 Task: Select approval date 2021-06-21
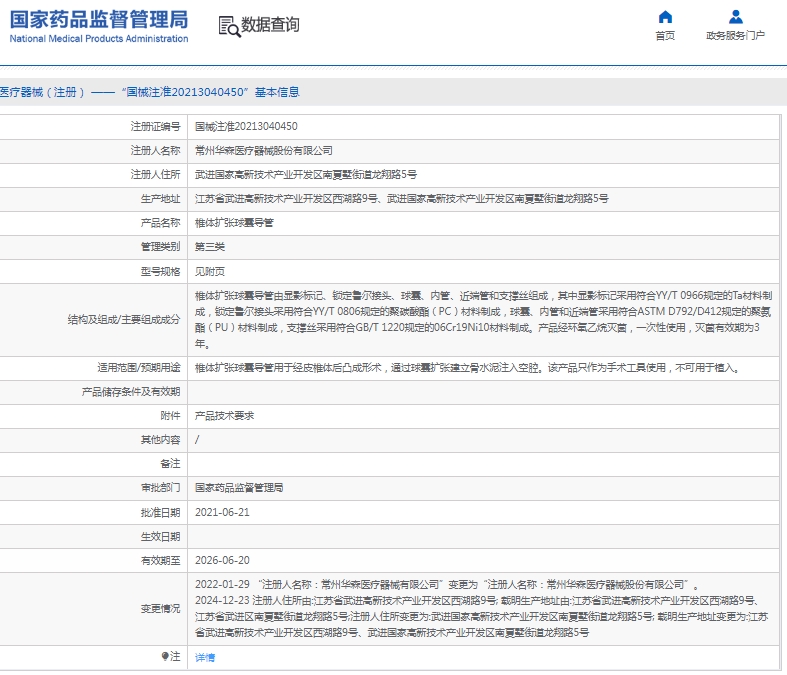[x=222, y=512]
